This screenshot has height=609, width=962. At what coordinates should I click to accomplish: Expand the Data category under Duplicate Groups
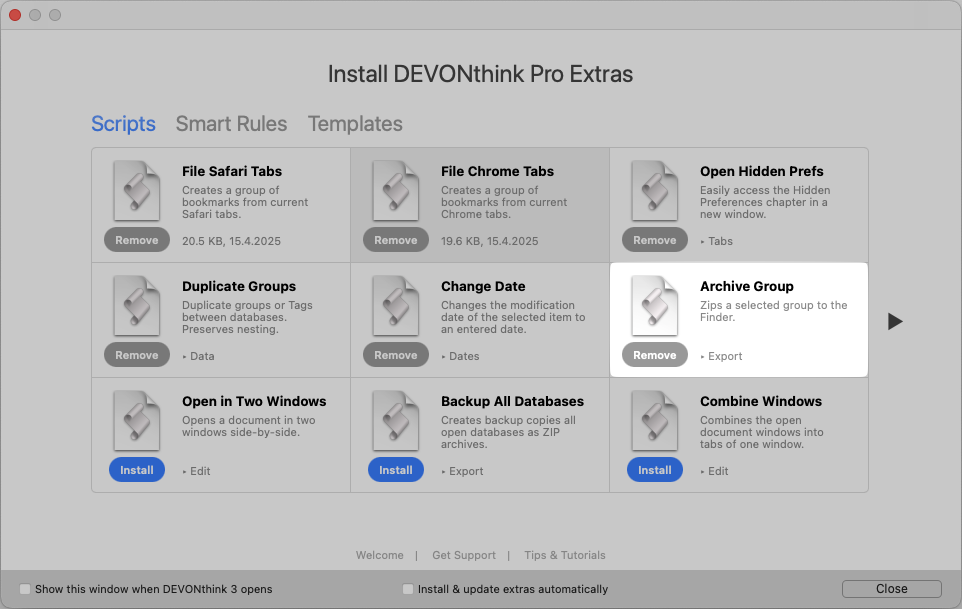[x=198, y=356]
